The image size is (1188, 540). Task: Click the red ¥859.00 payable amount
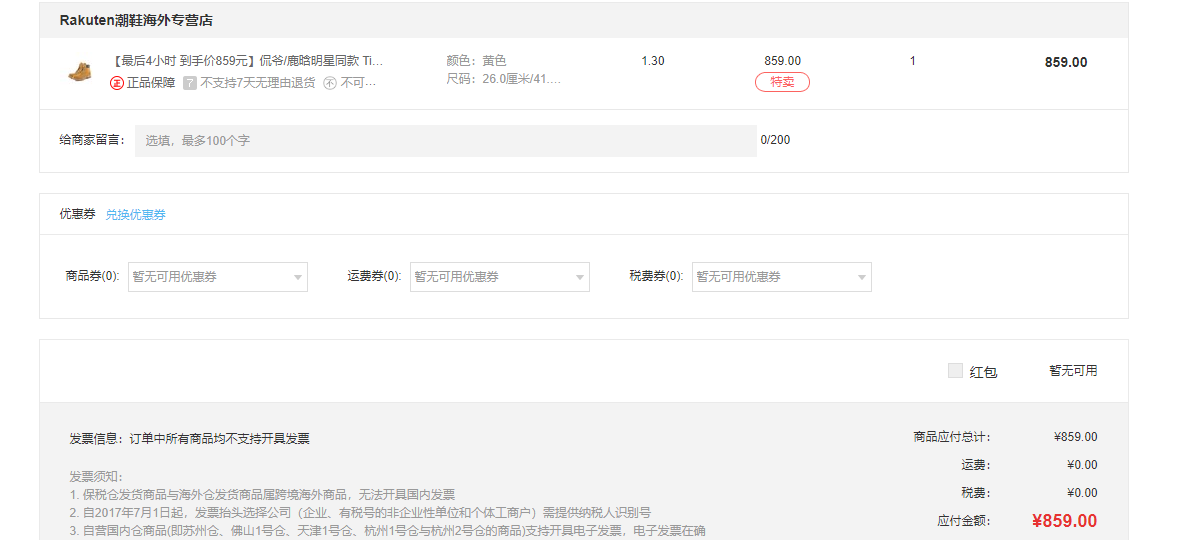pyautogui.click(x=1064, y=521)
